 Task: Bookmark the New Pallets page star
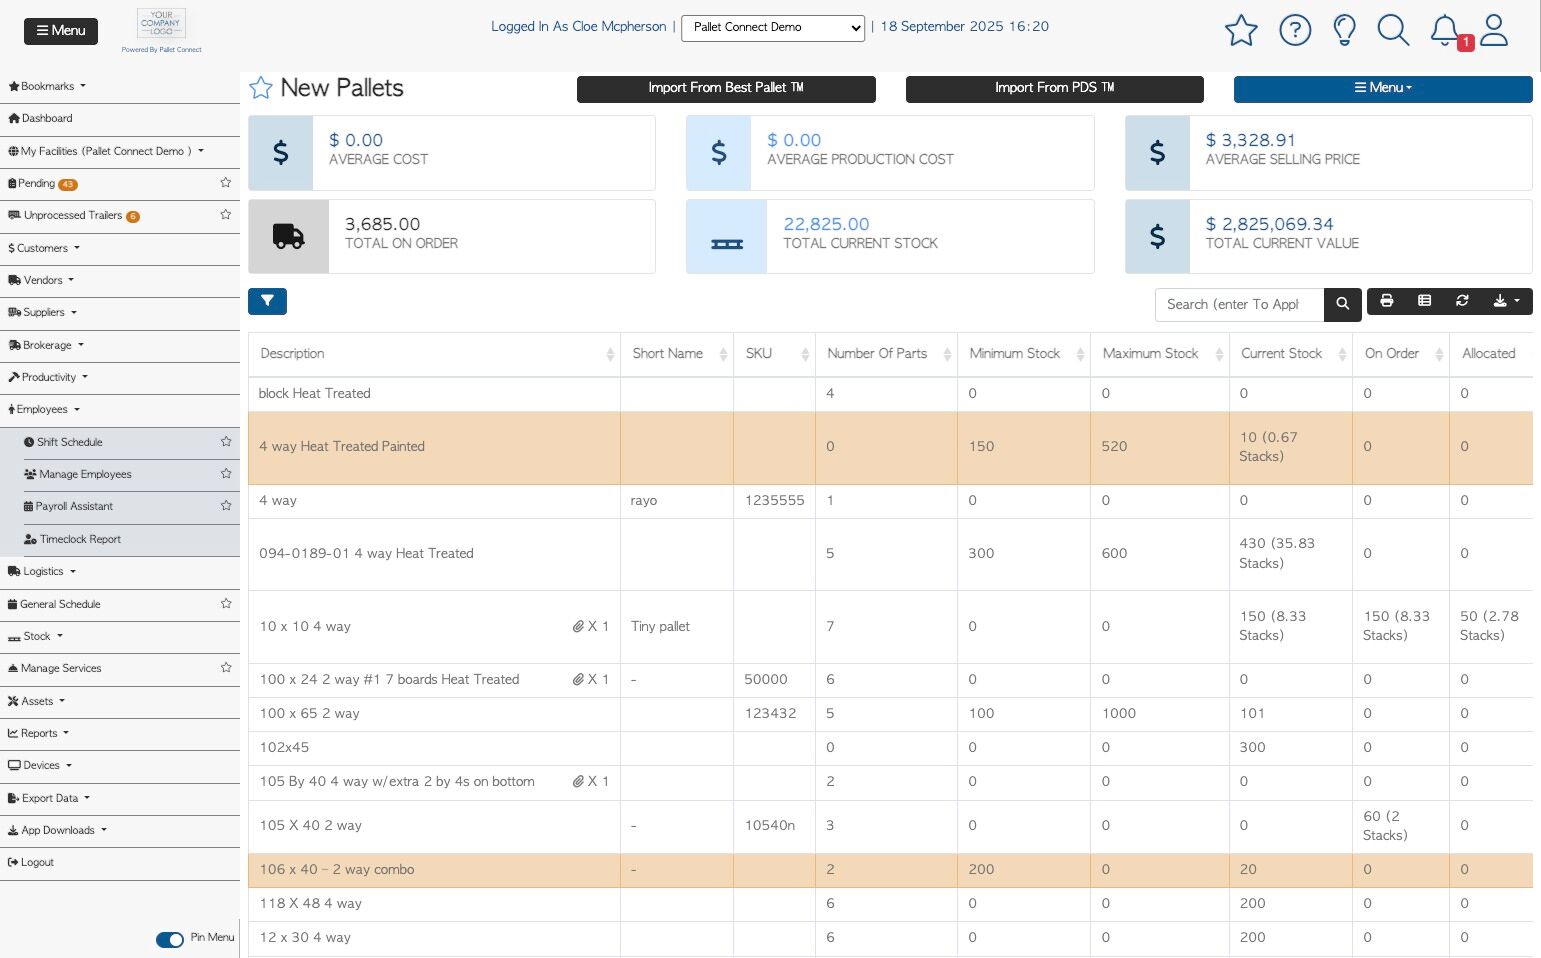click(261, 88)
